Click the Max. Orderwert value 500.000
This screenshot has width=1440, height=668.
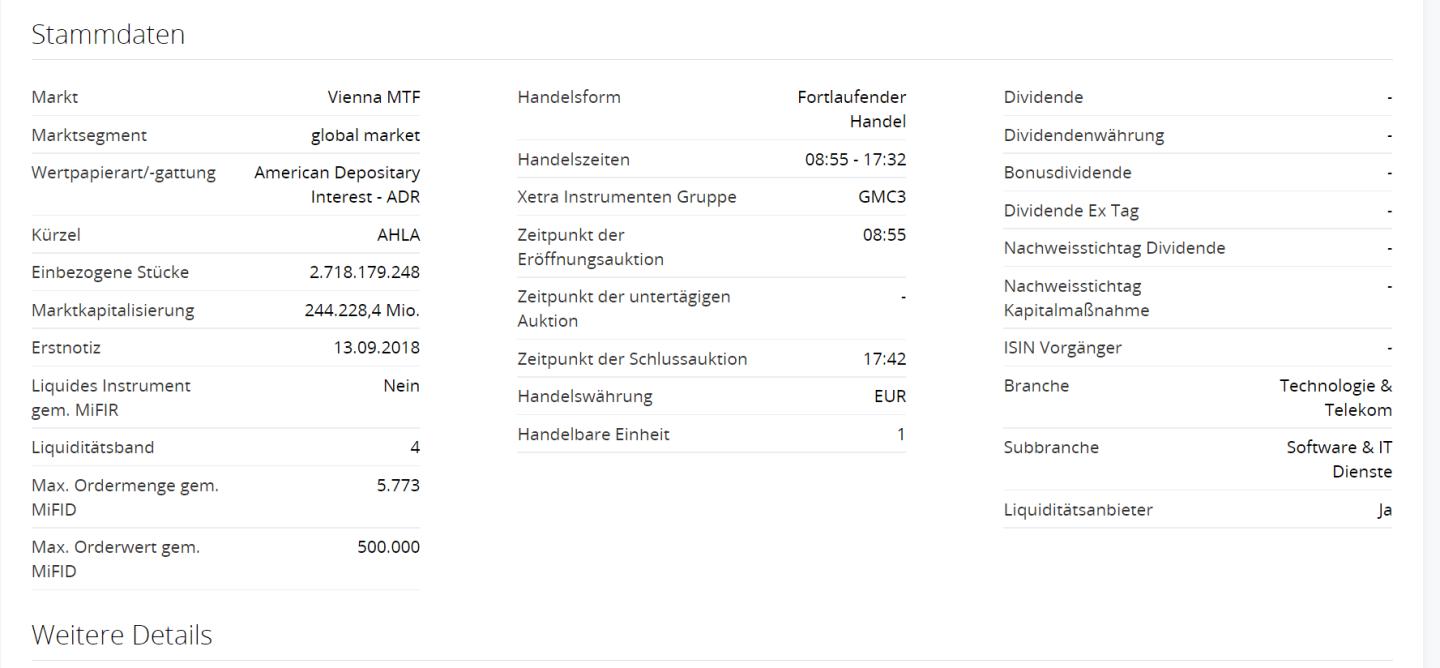click(x=388, y=547)
